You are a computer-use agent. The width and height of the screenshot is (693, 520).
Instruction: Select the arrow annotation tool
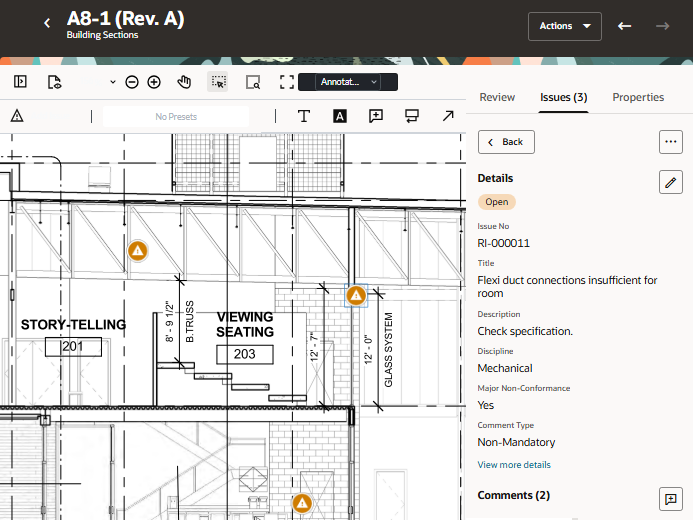(447, 116)
